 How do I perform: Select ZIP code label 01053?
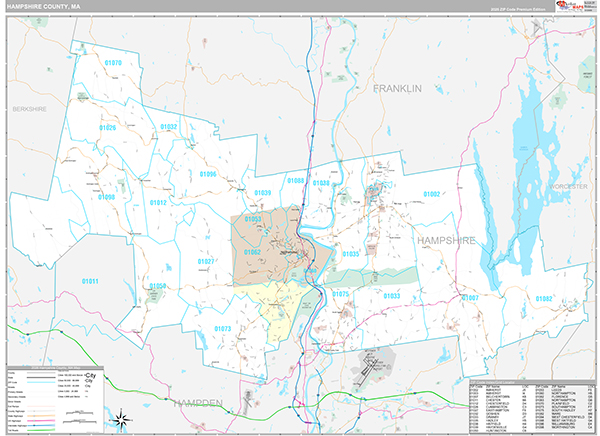coord(253,219)
